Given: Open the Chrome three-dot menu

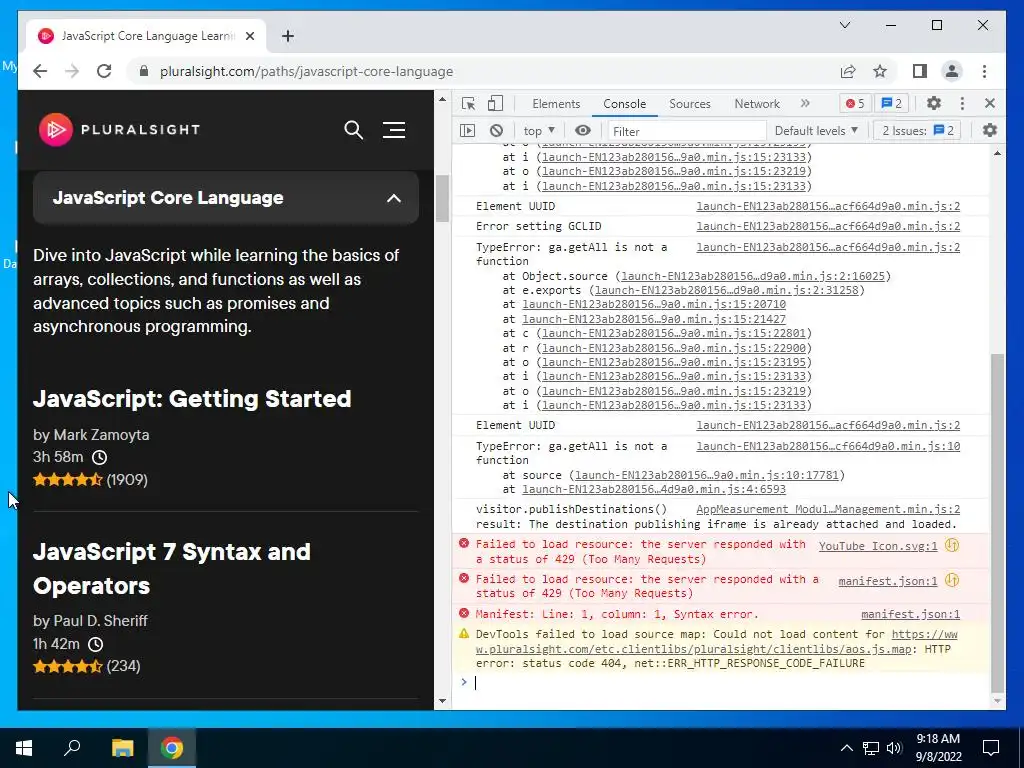Looking at the screenshot, I should [984, 71].
